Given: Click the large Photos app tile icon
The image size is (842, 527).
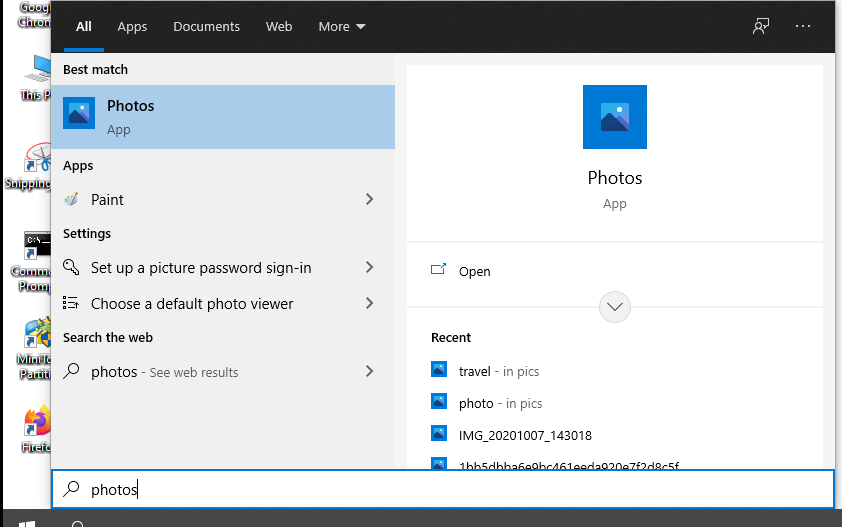Looking at the screenshot, I should (x=614, y=117).
